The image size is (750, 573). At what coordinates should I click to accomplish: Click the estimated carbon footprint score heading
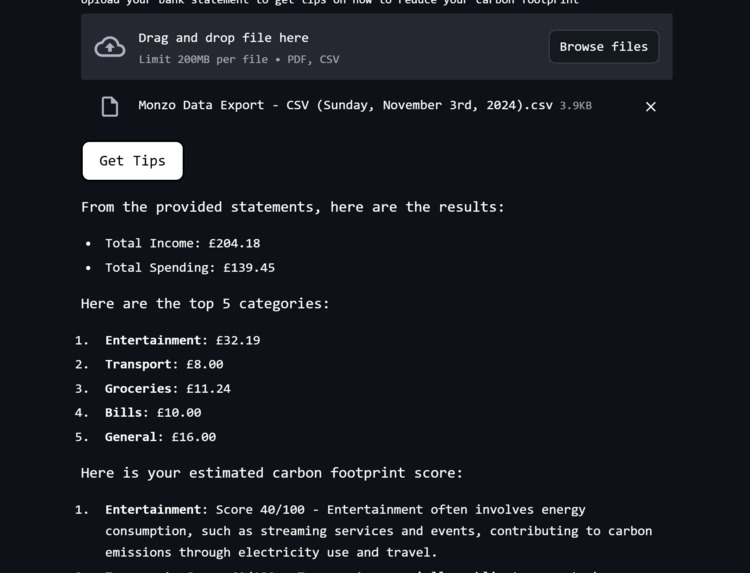pyautogui.click(x=272, y=473)
